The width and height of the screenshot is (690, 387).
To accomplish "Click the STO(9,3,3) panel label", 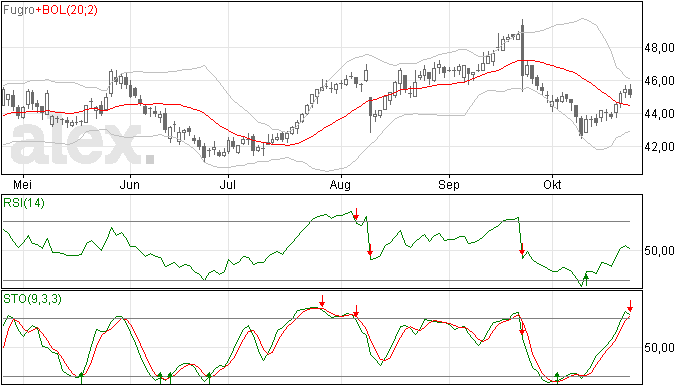I will 33,299.
